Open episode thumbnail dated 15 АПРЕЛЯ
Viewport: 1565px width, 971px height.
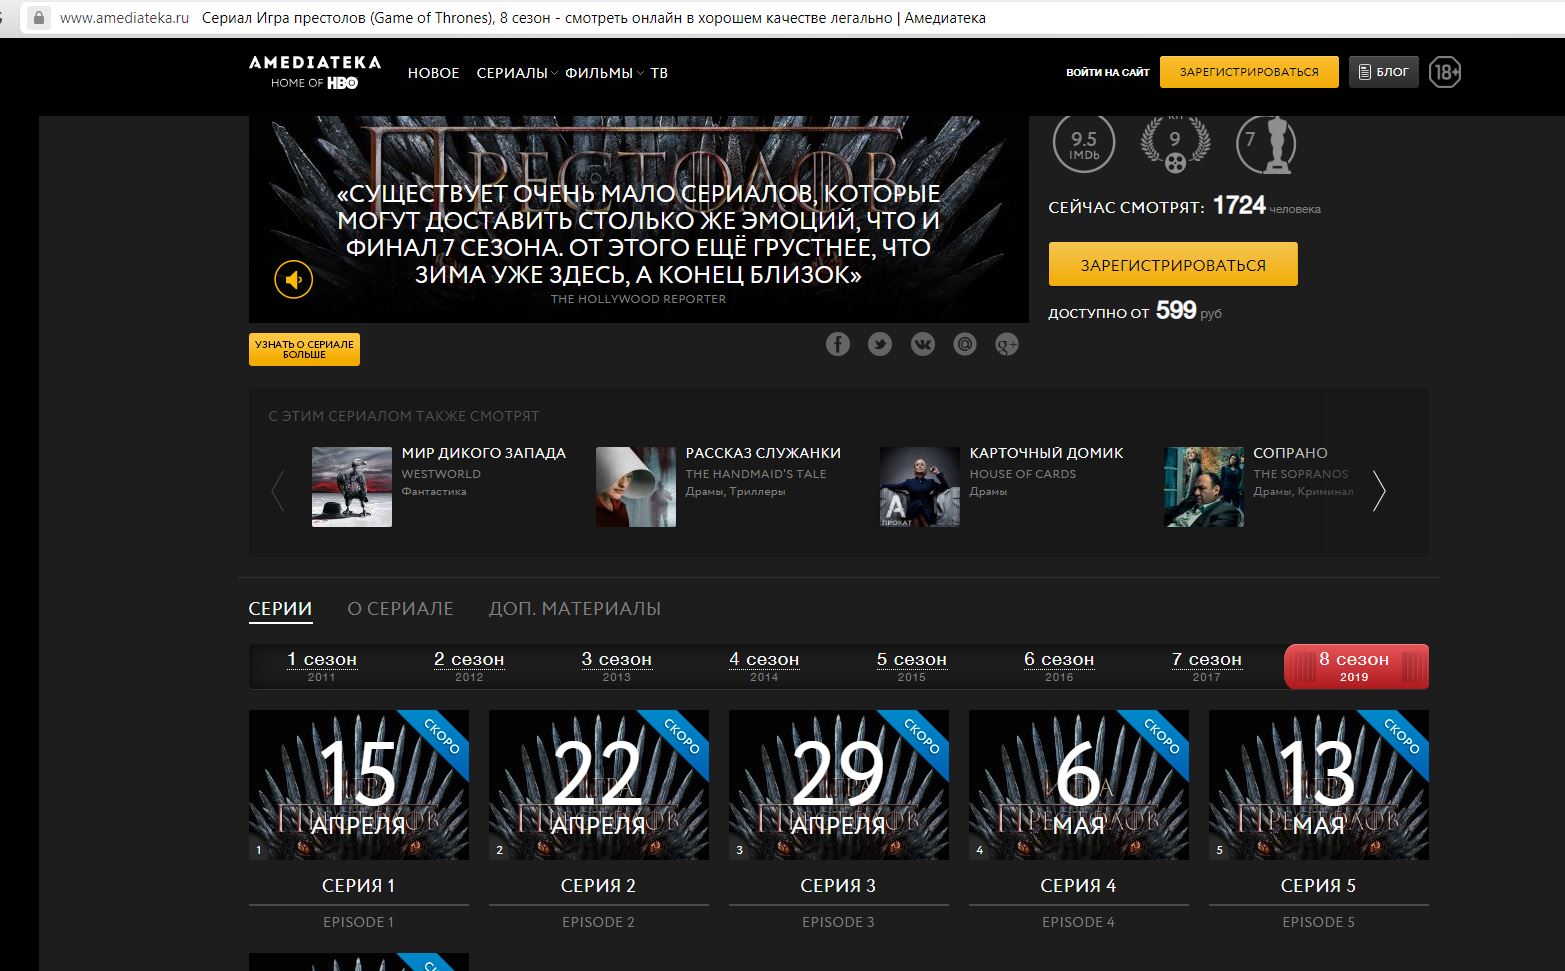[x=359, y=785]
